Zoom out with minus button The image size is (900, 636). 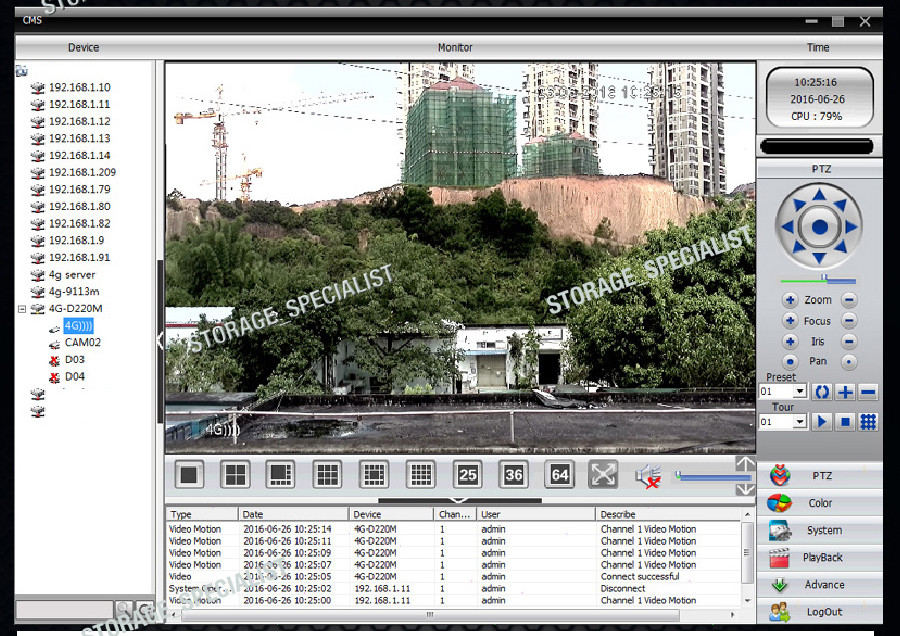(849, 300)
